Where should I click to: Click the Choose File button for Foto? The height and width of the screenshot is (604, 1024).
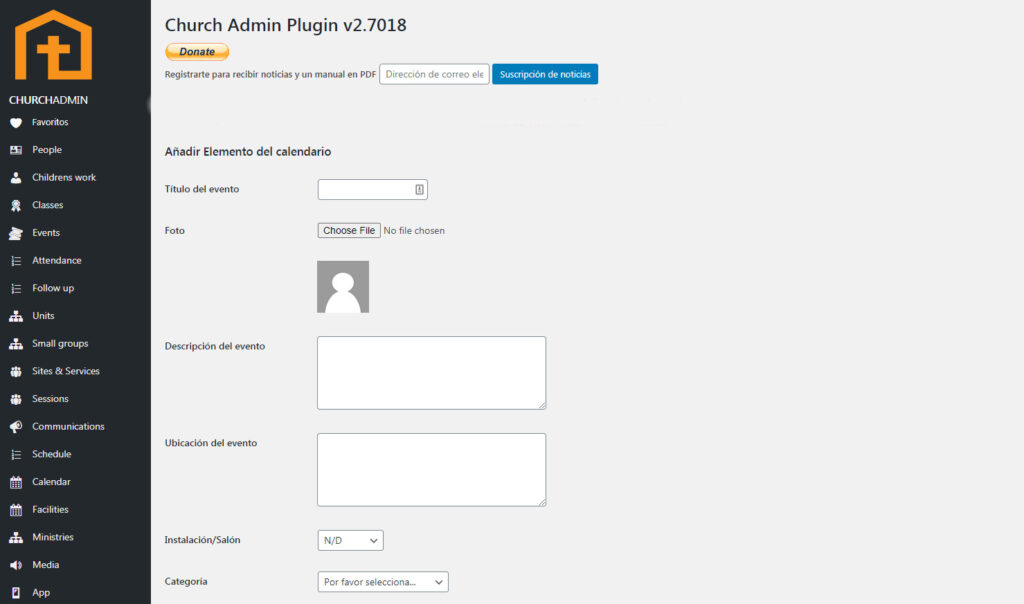coord(349,230)
